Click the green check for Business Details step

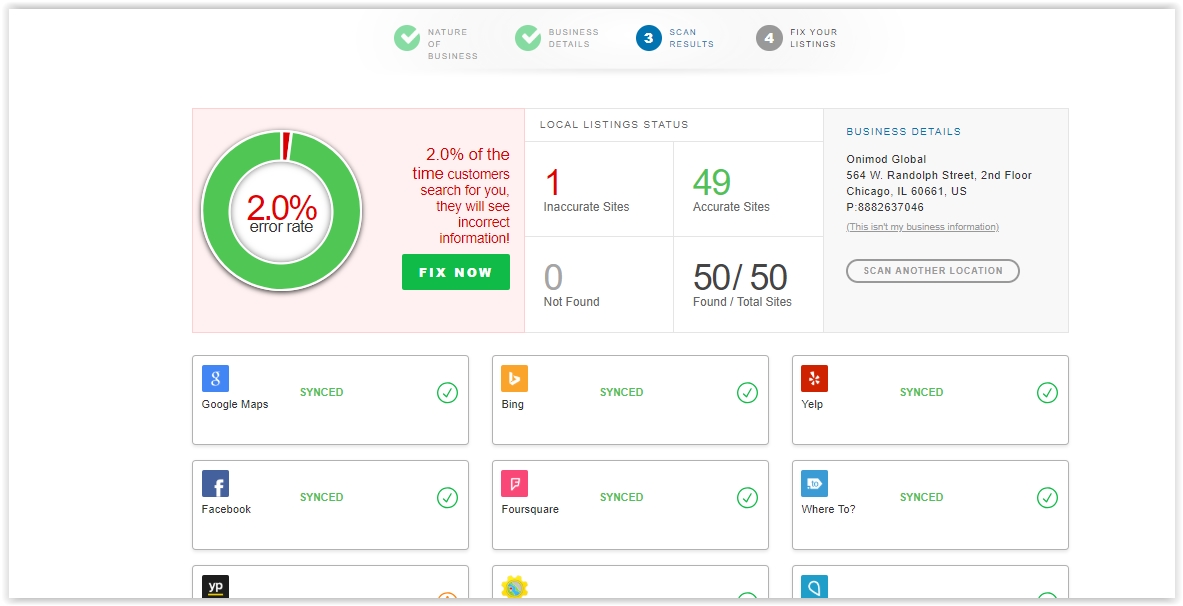point(527,38)
